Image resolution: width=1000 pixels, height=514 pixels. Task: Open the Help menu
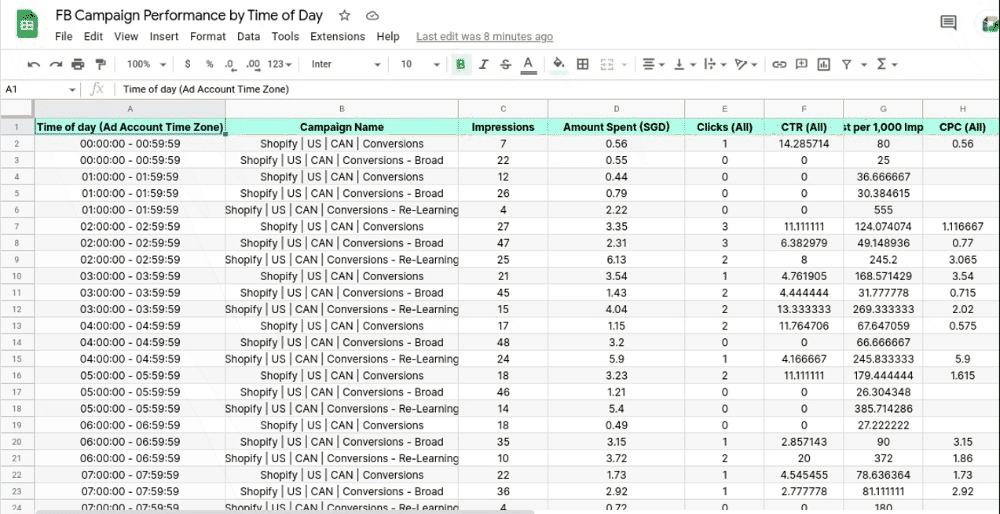388,36
